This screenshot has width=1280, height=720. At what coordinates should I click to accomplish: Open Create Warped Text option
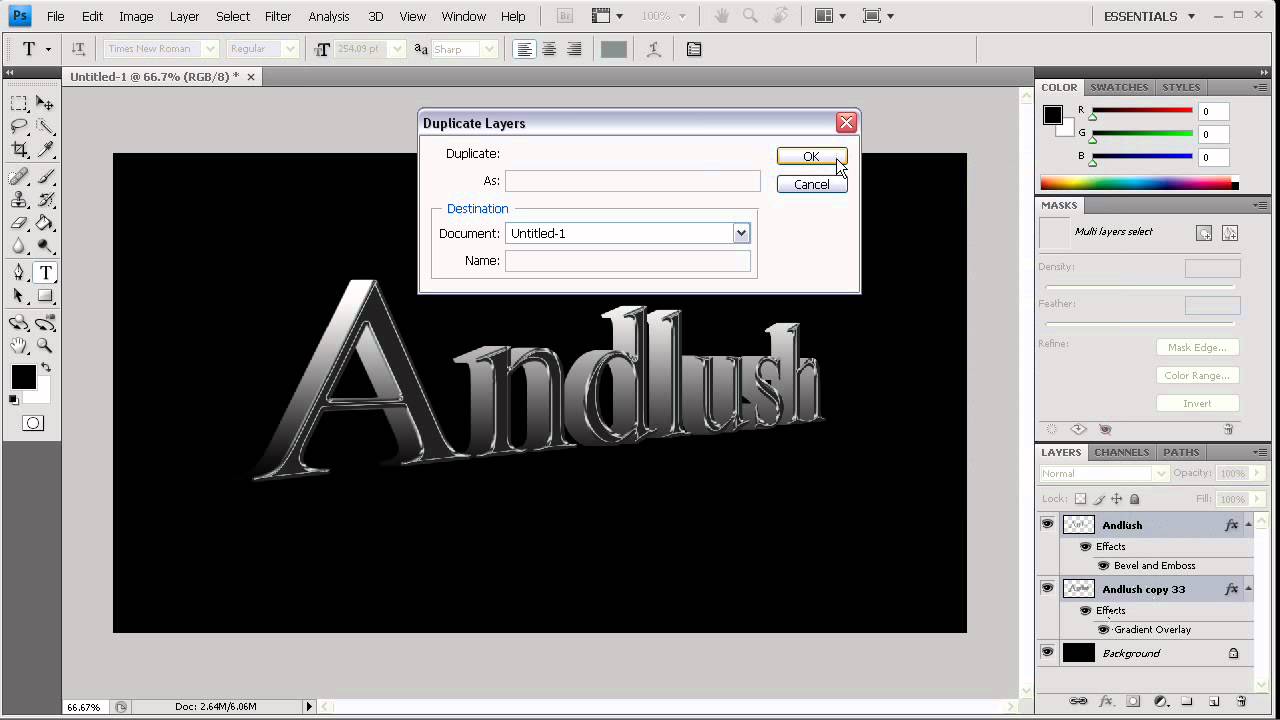pos(654,49)
